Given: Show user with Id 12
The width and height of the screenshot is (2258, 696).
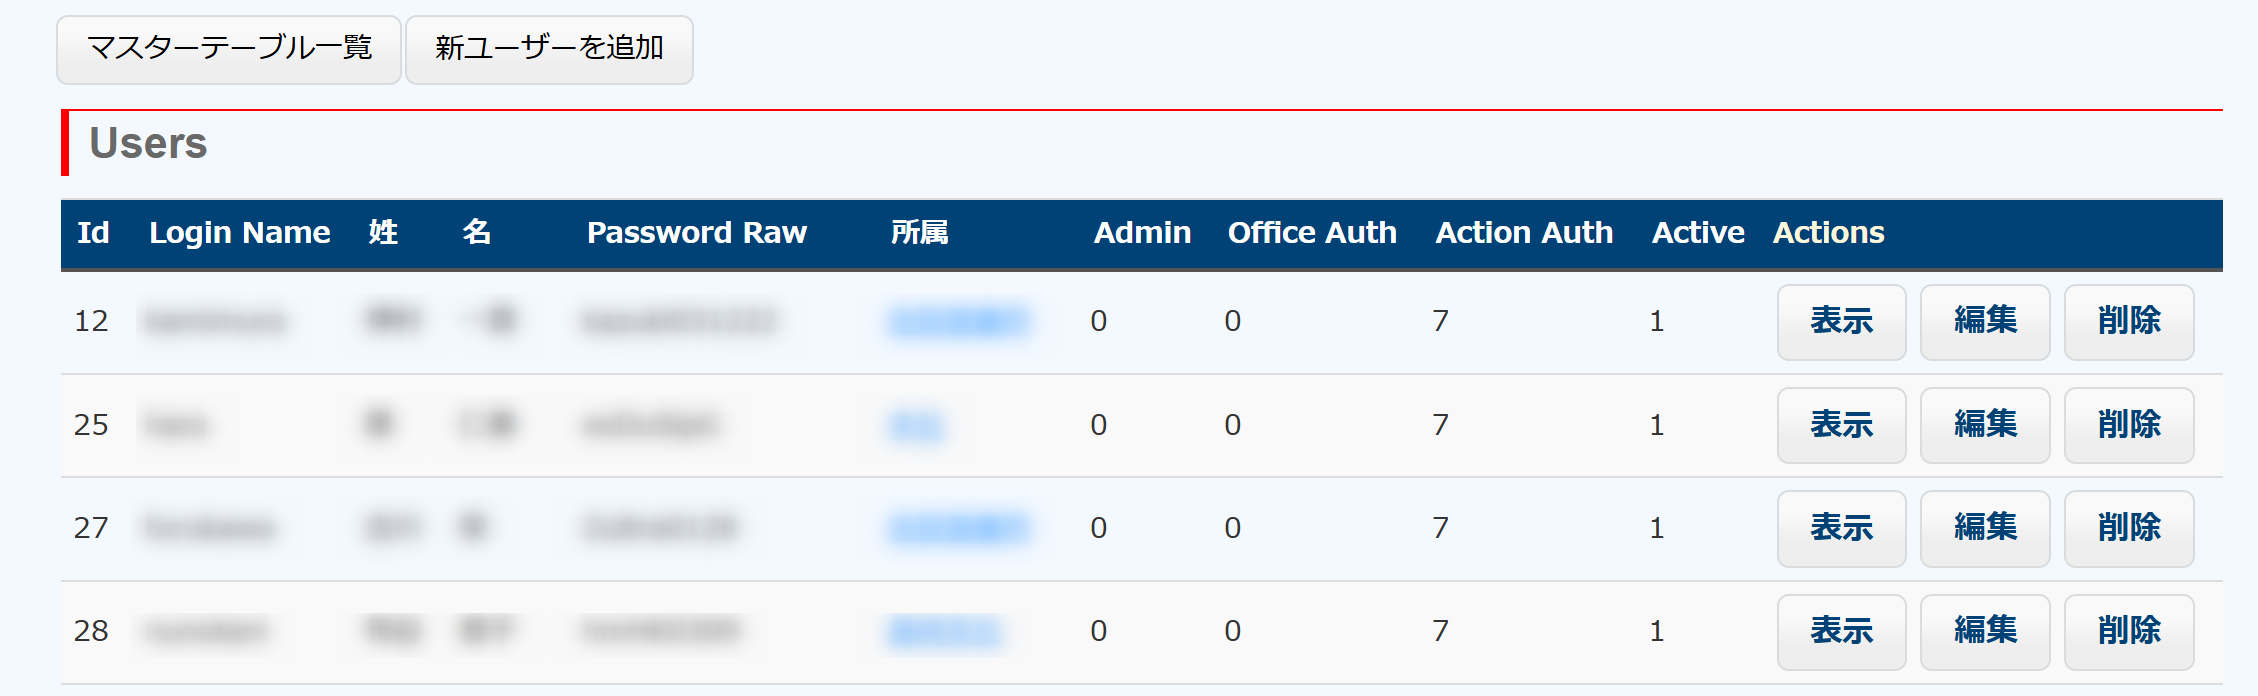Looking at the screenshot, I should pyautogui.click(x=1841, y=322).
